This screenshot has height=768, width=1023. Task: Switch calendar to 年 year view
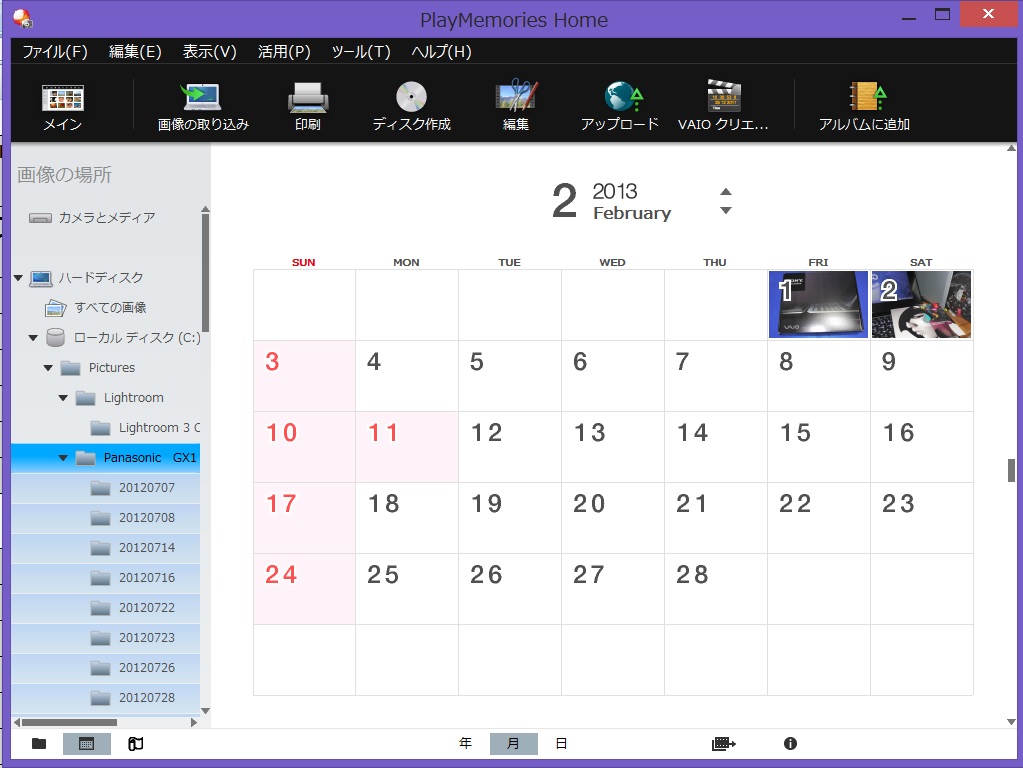coord(465,743)
